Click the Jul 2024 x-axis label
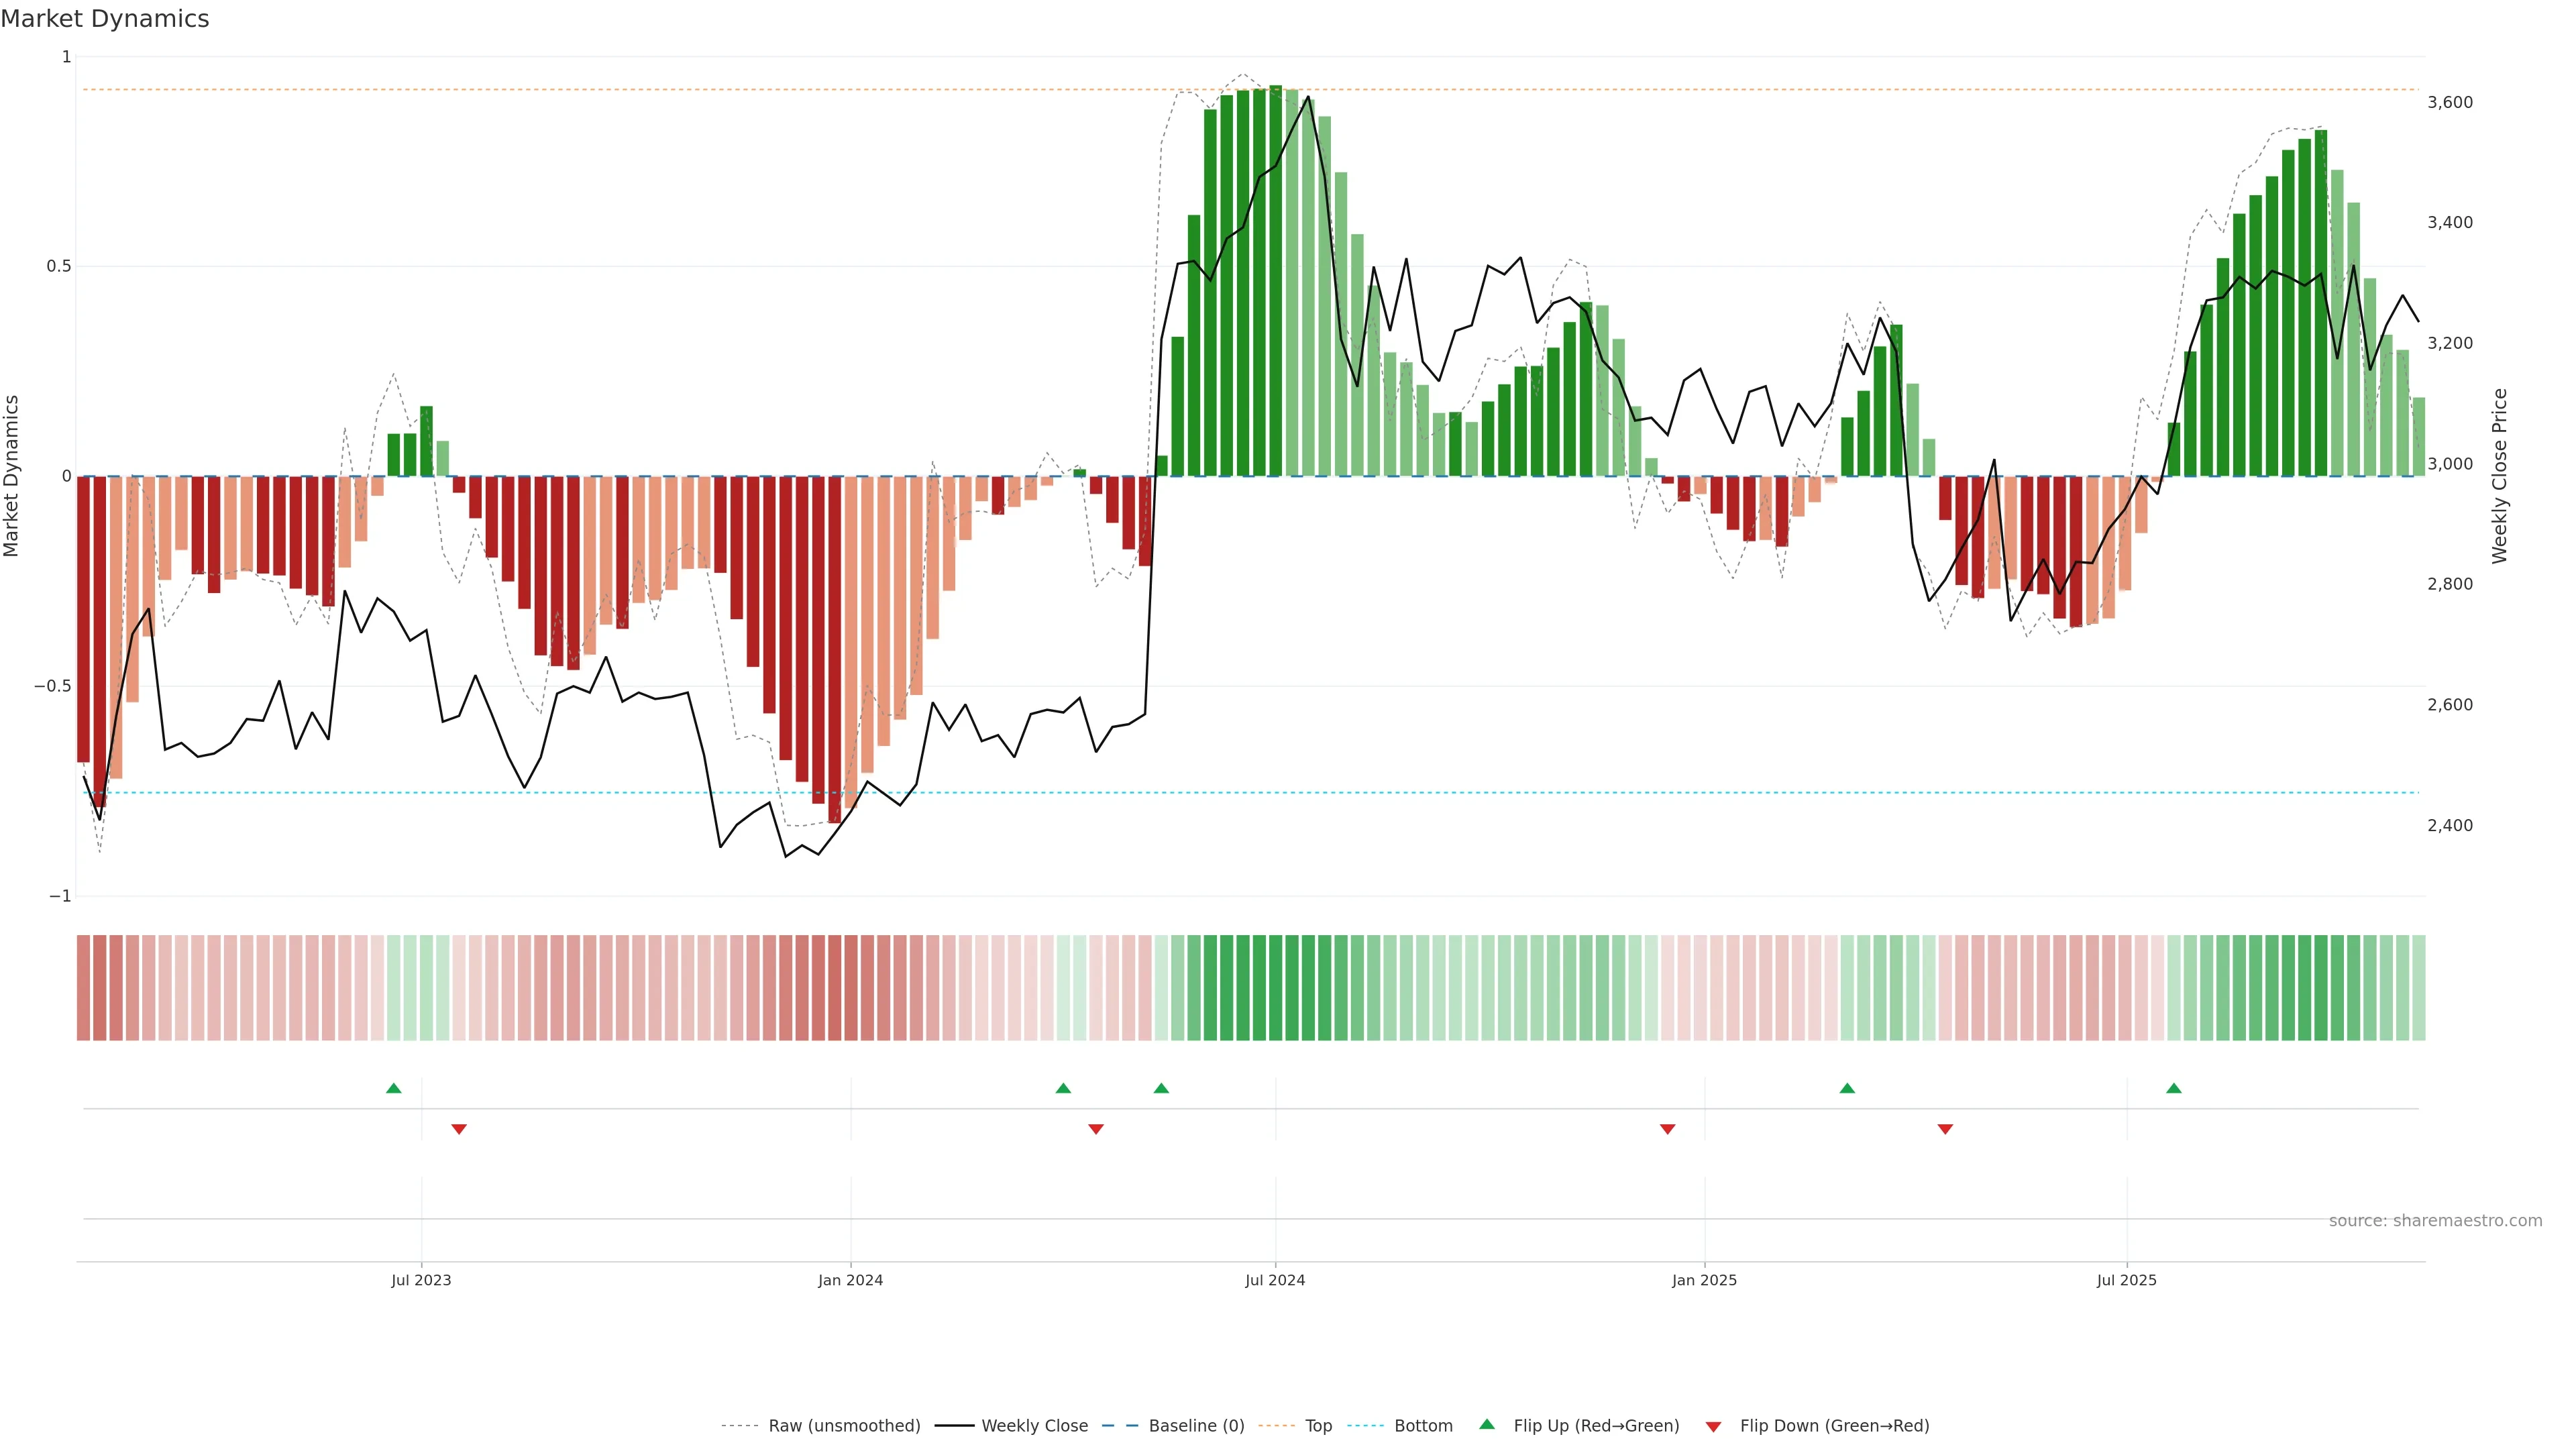Image resolution: width=2576 pixels, height=1449 pixels. click(1275, 1280)
